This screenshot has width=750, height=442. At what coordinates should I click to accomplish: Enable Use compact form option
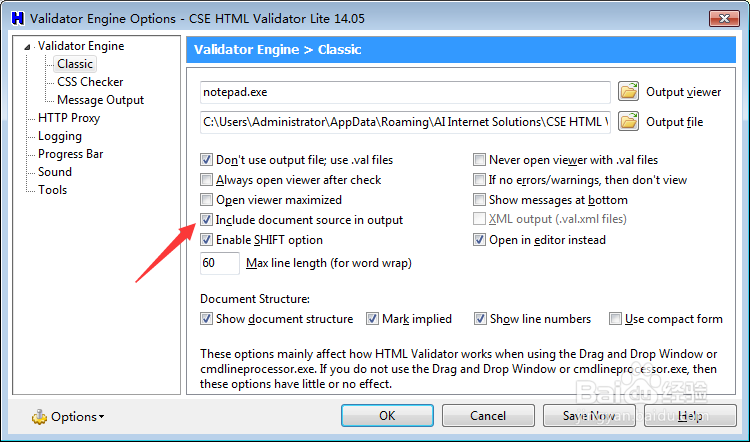[x=615, y=319]
